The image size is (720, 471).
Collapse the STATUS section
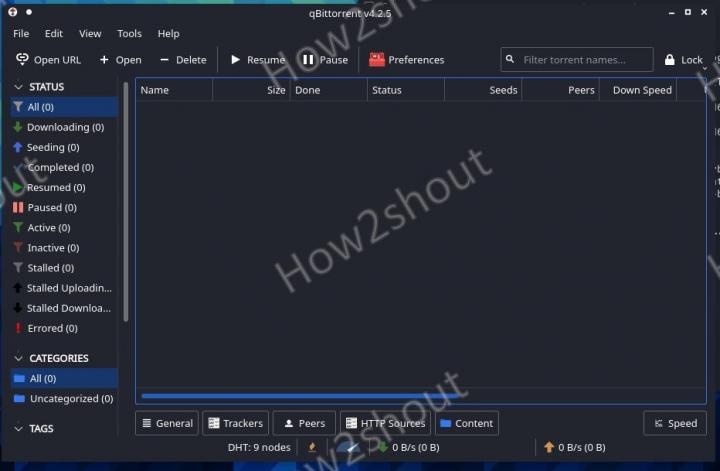pos(18,87)
